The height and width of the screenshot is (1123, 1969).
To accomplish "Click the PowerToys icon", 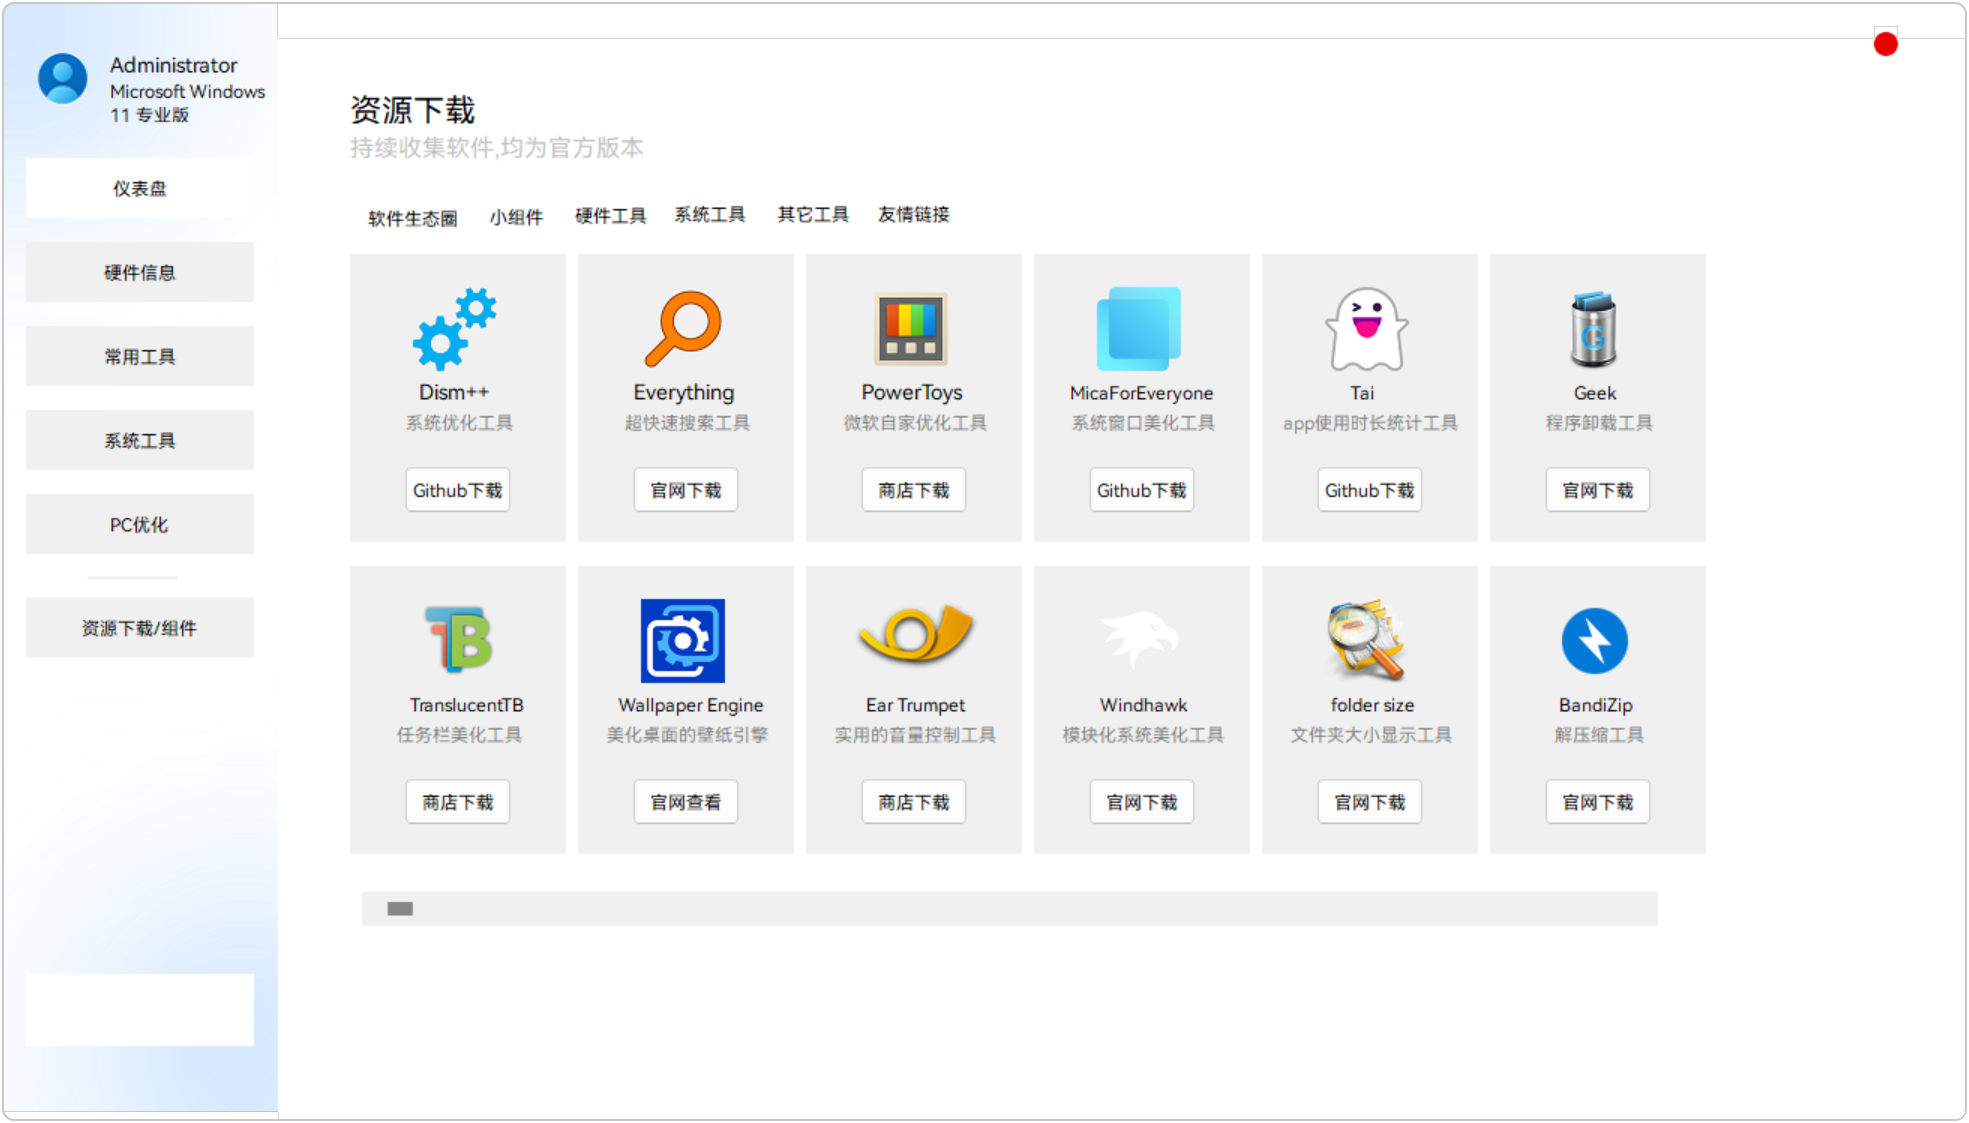I will 911,329.
